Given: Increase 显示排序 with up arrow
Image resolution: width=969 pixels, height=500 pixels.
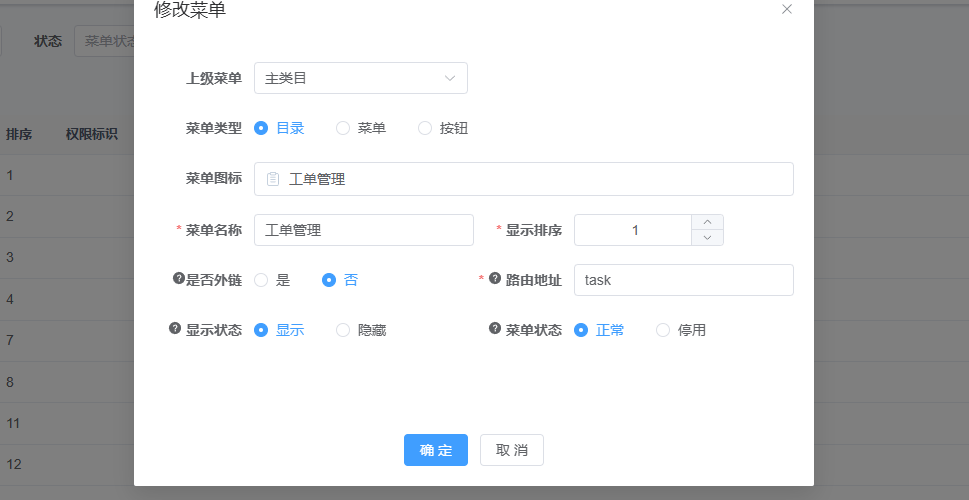Looking at the screenshot, I should 708,222.
